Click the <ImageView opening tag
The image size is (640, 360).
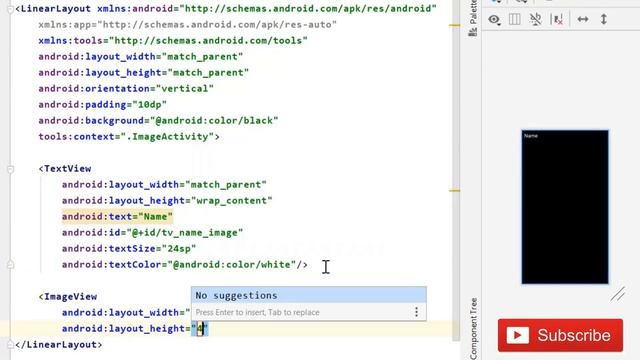point(68,297)
